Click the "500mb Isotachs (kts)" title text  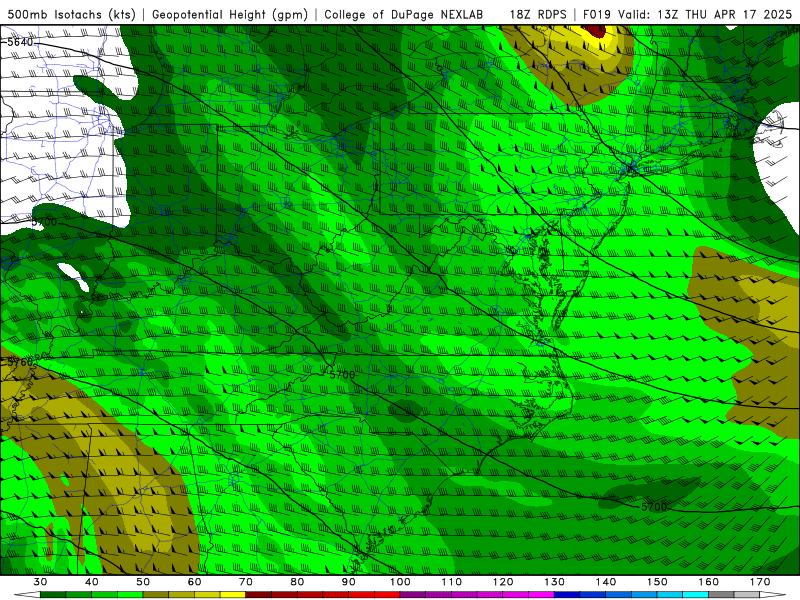tap(71, 14)
